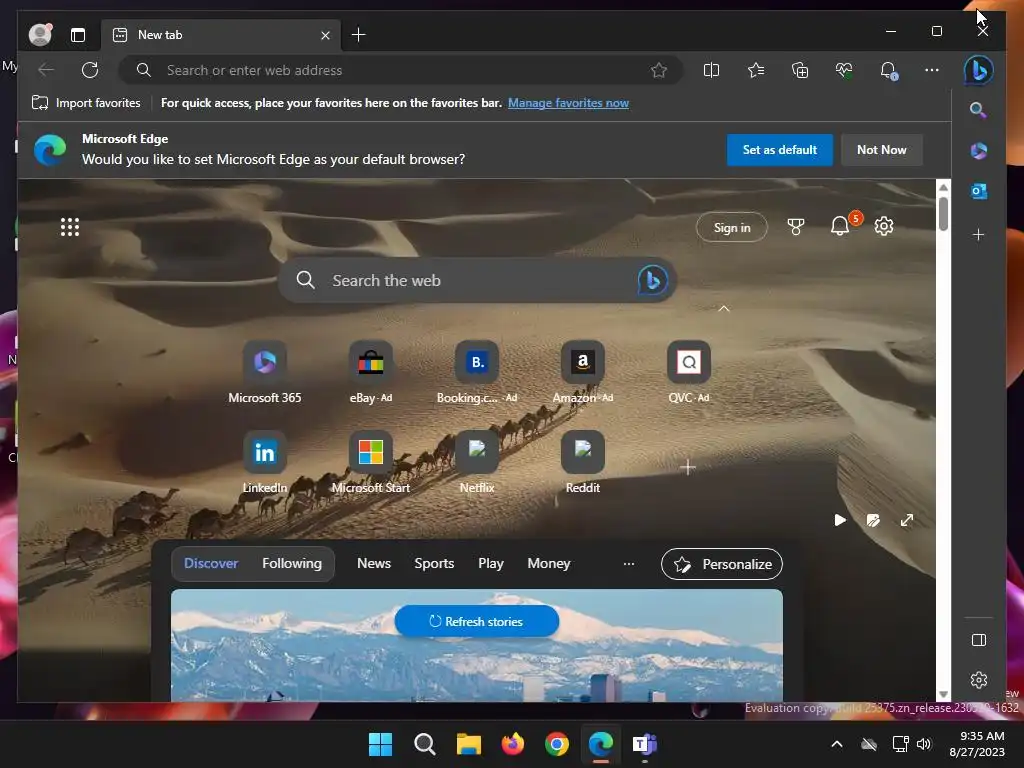Click Refresh stories button
Screen dimensions: 1024x768
[x=477, y=621]
